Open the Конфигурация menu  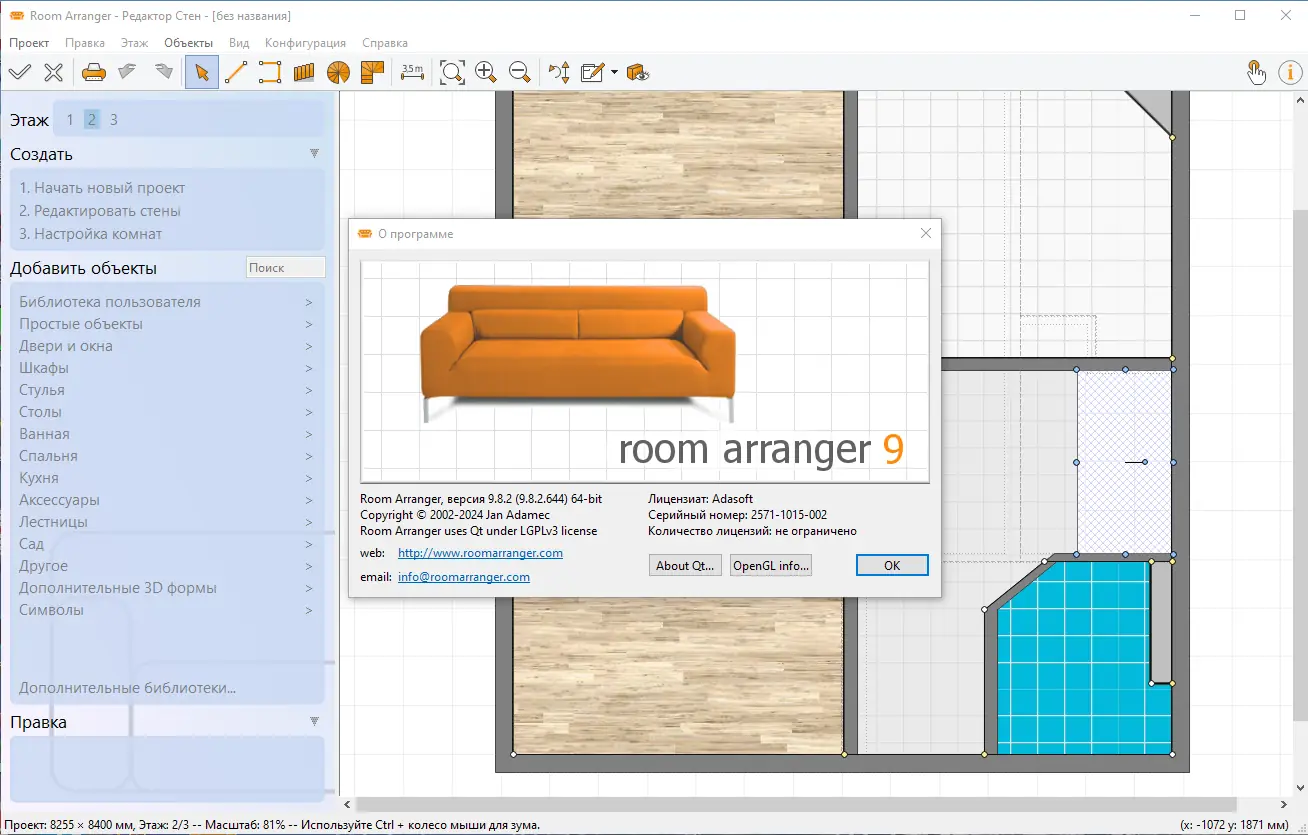(x=305, y=43)
